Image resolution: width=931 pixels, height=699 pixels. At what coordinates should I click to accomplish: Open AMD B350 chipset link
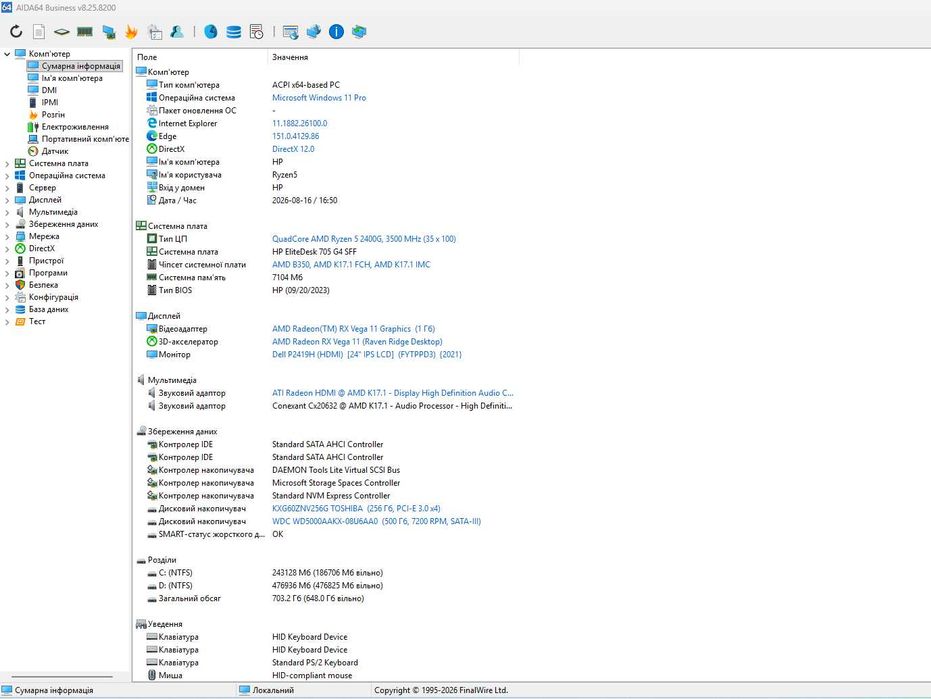coord(351,264)
